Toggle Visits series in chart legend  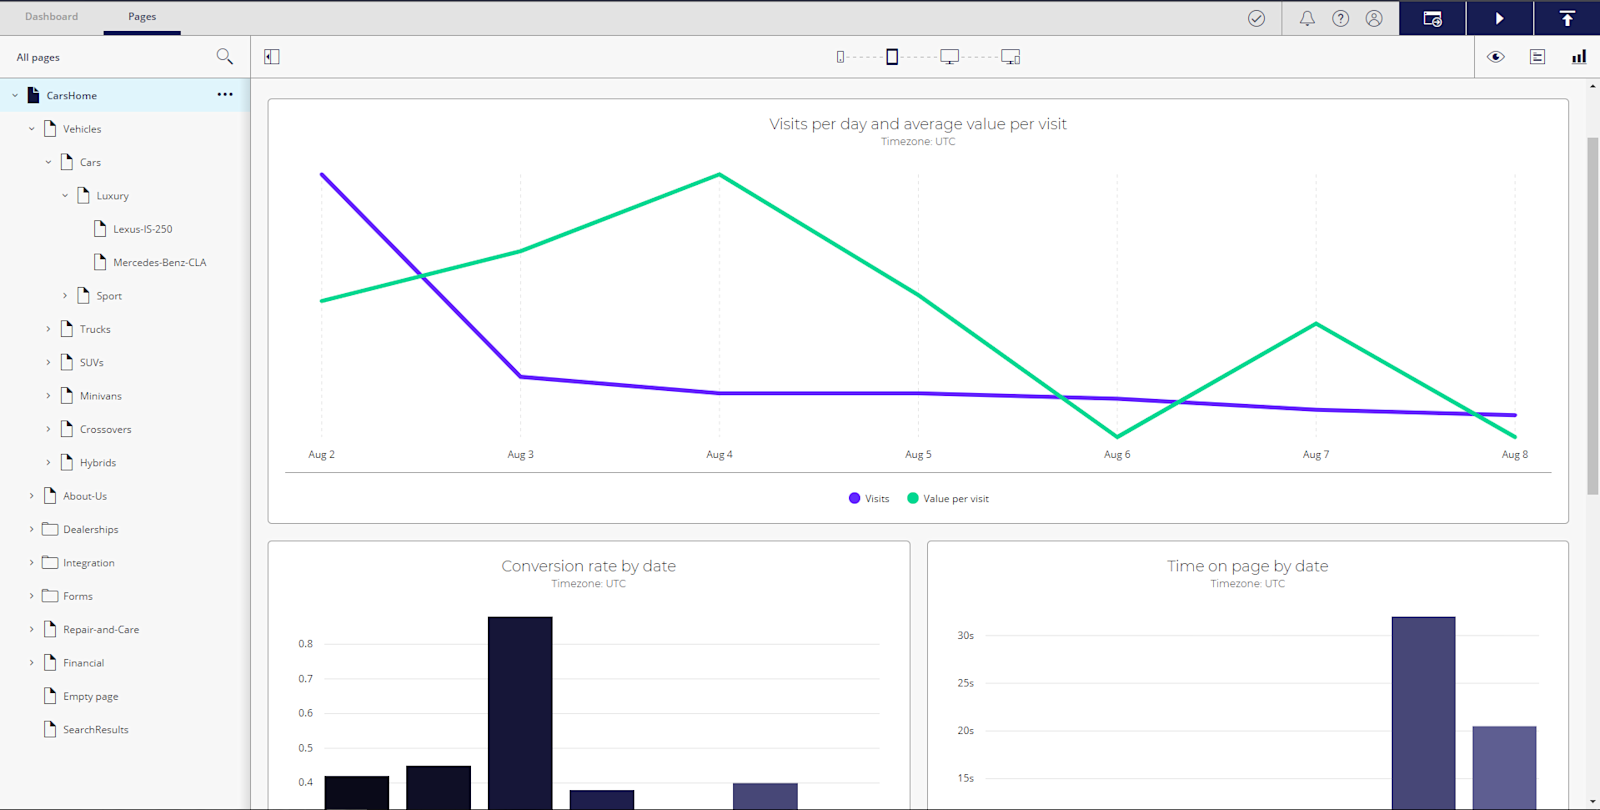pyautogui.click(x=869, y=498)
